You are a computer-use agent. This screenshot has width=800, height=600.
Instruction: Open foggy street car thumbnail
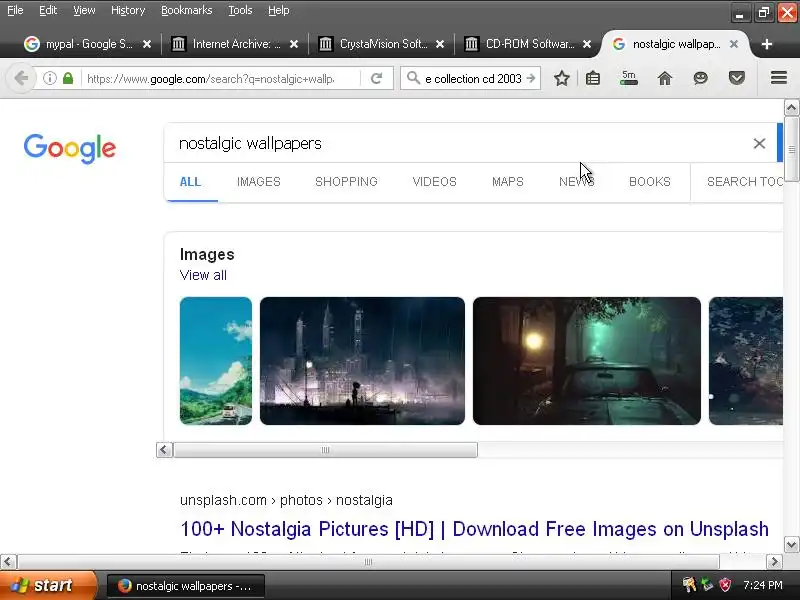point(587,361)
